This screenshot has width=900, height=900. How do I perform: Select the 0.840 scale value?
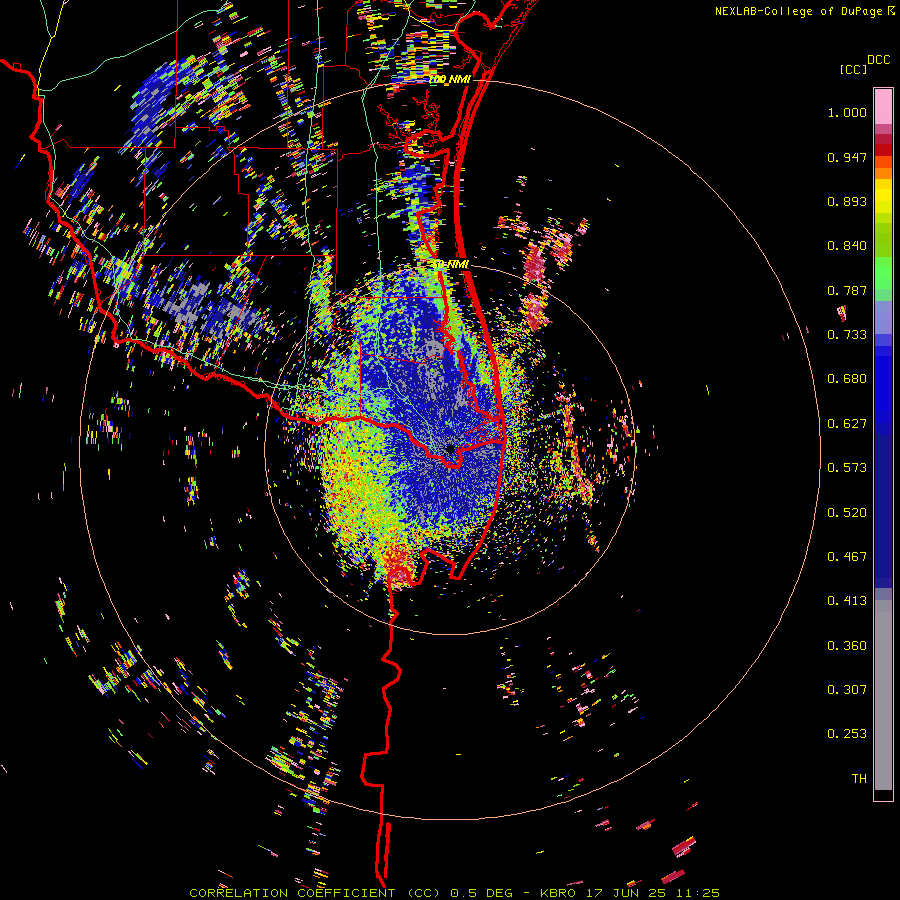pos(847,246)
